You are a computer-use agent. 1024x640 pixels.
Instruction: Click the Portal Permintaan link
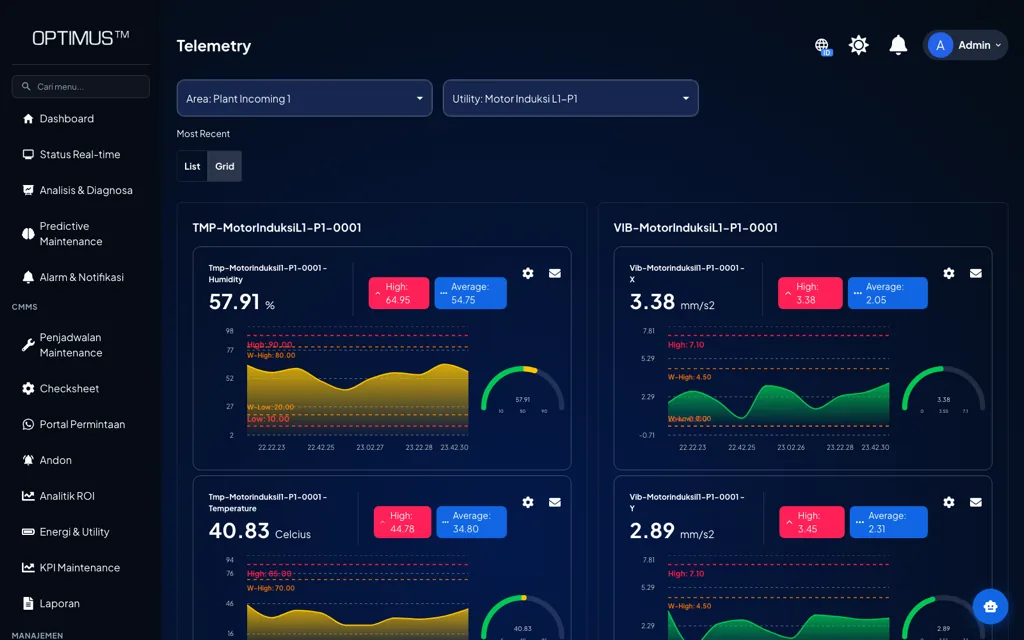(x=82, y=424)
